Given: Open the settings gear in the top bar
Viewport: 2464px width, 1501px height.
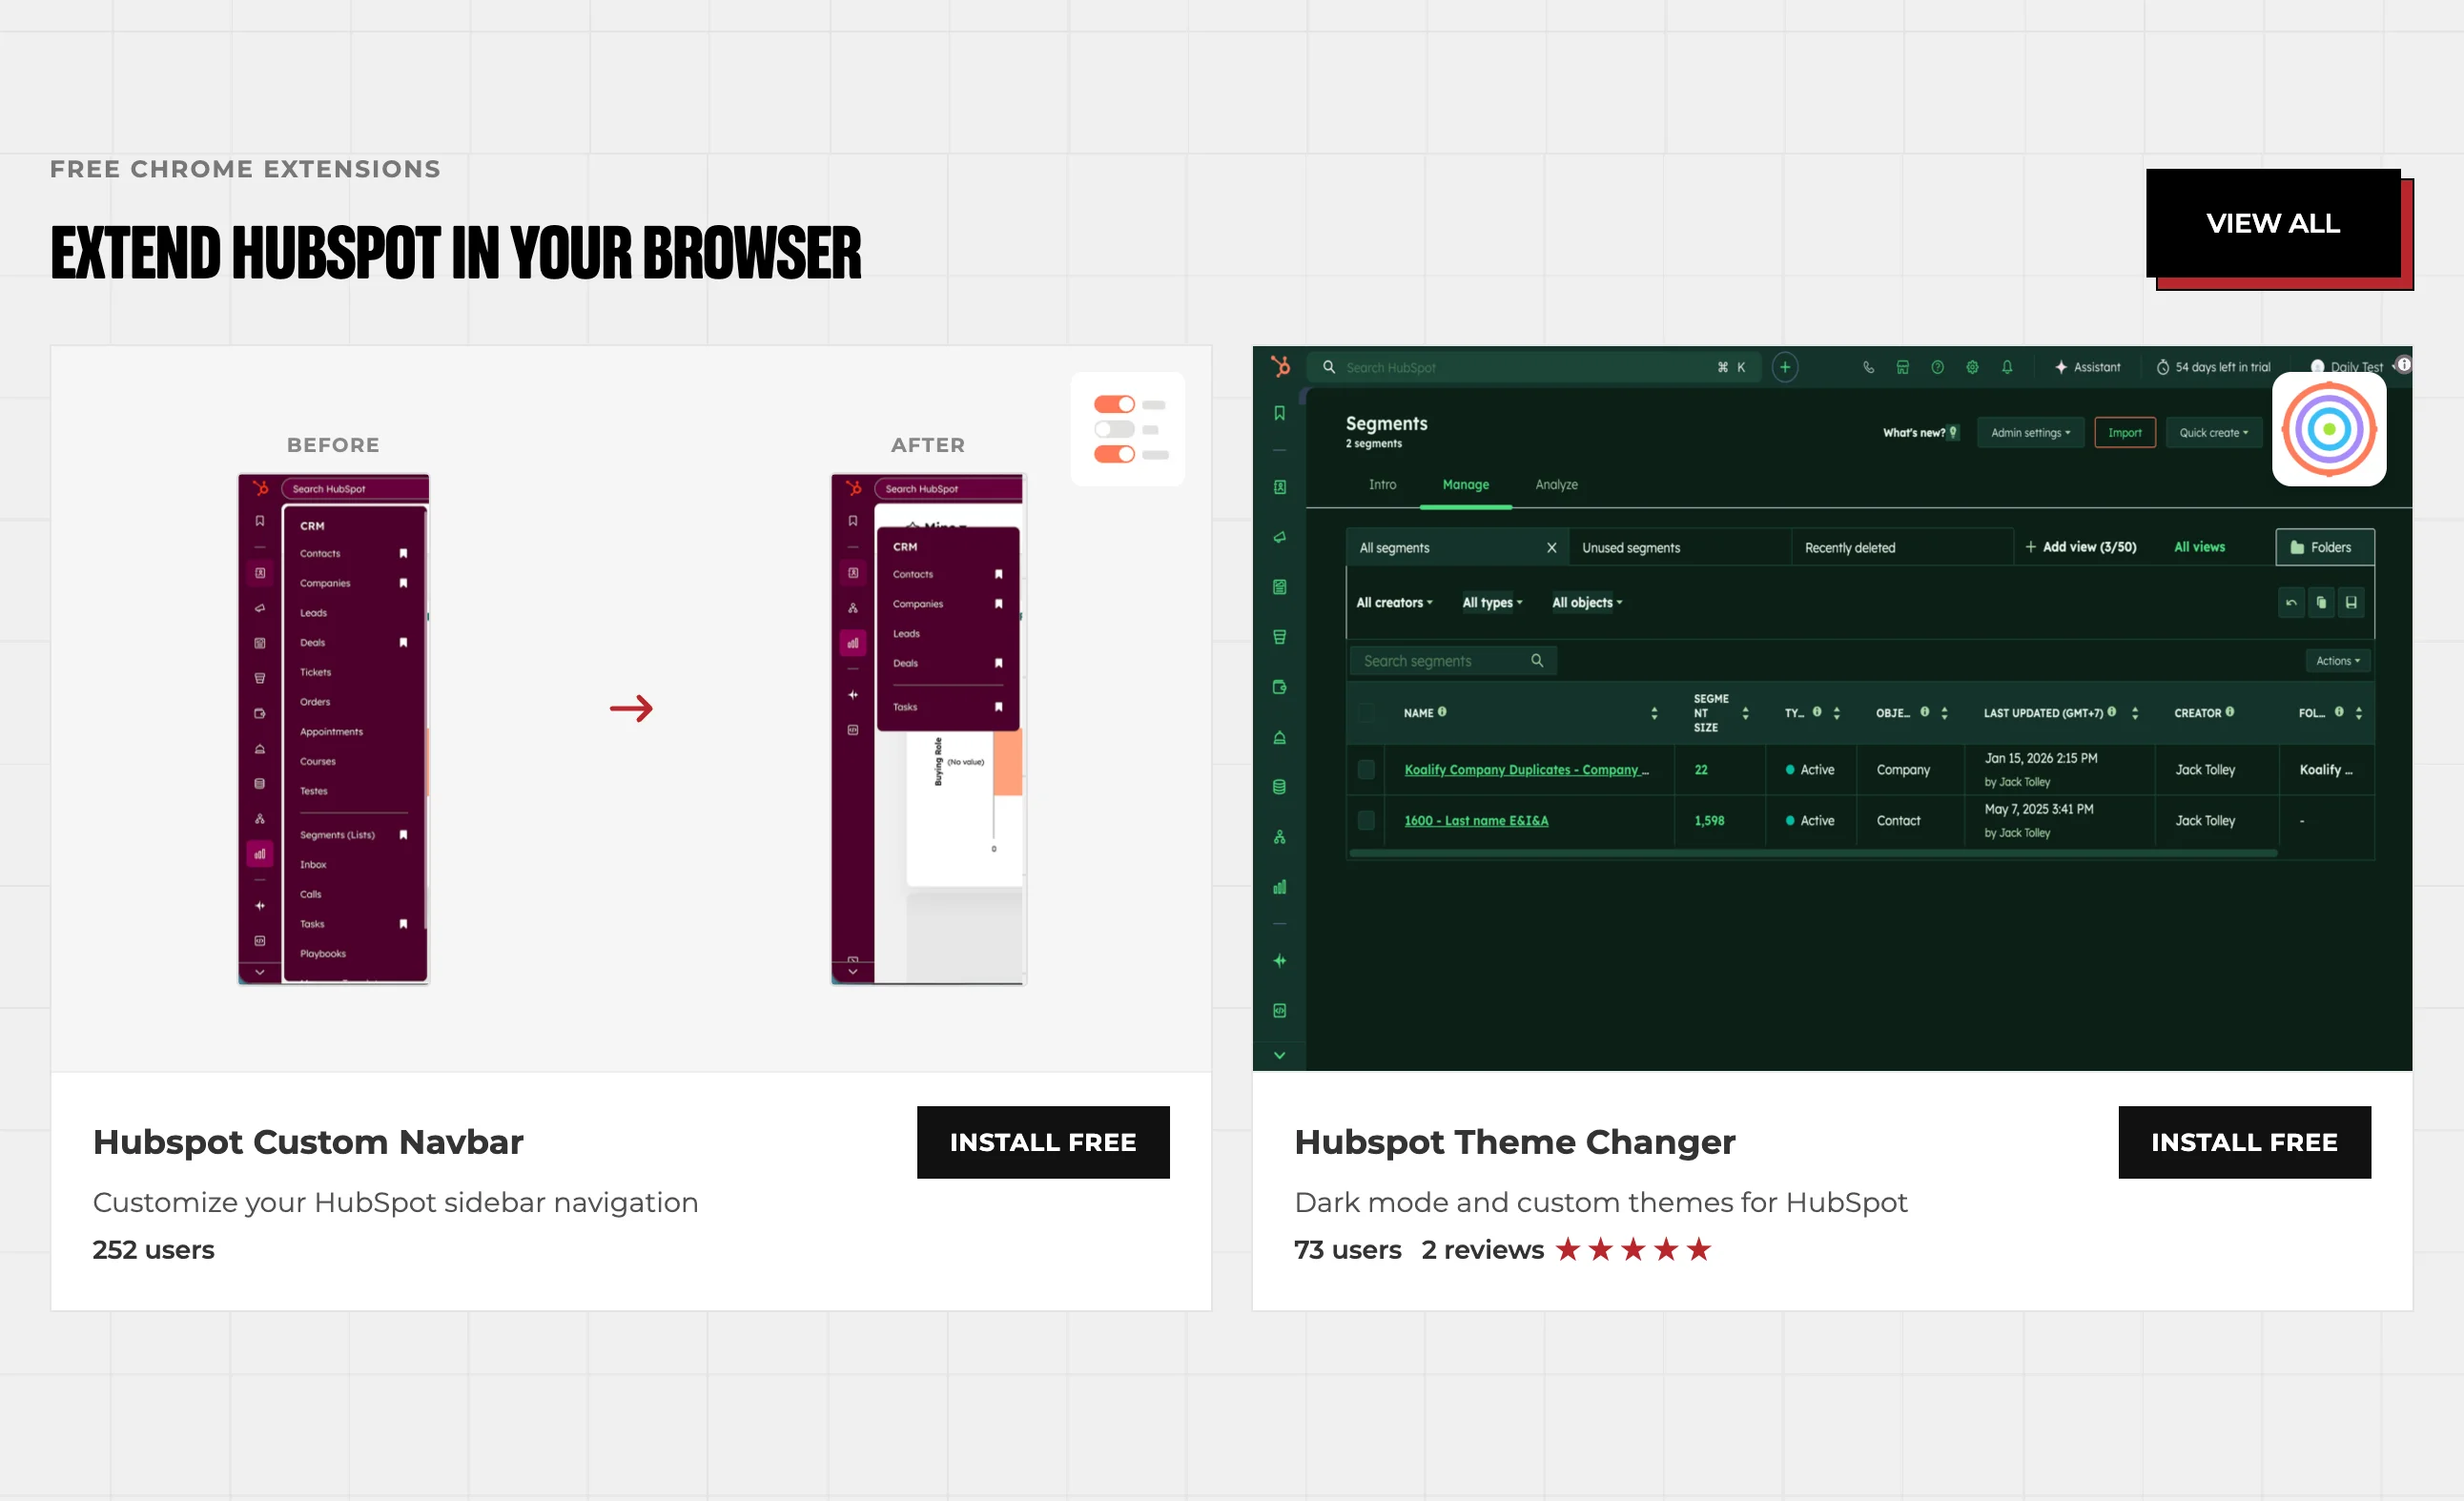Looking at the screenshot, I should tap(1972, 367).
